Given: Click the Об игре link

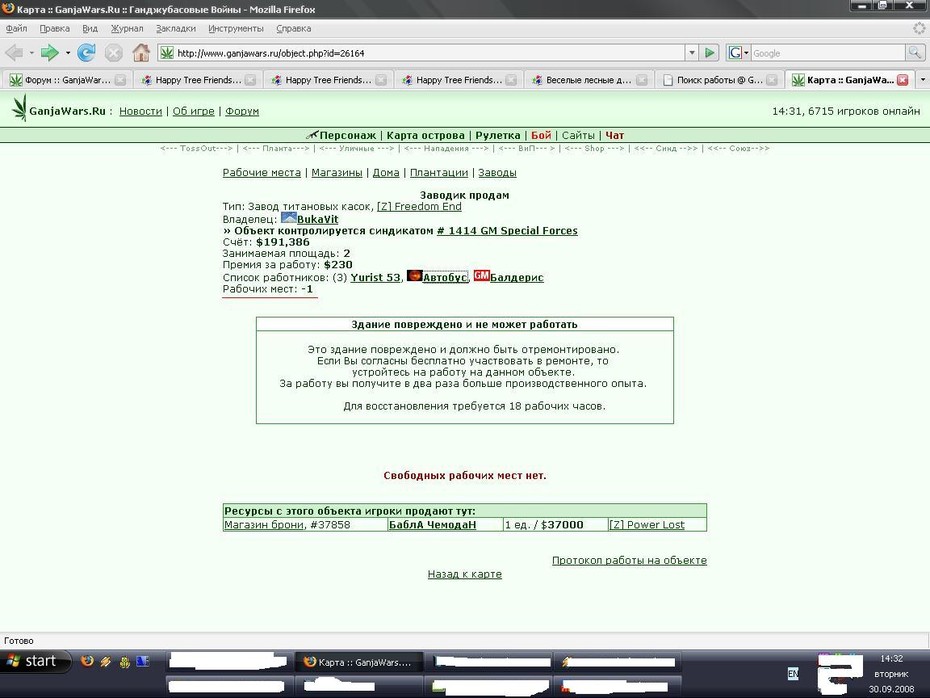Looking at the screenshot, I should (193, 111).
